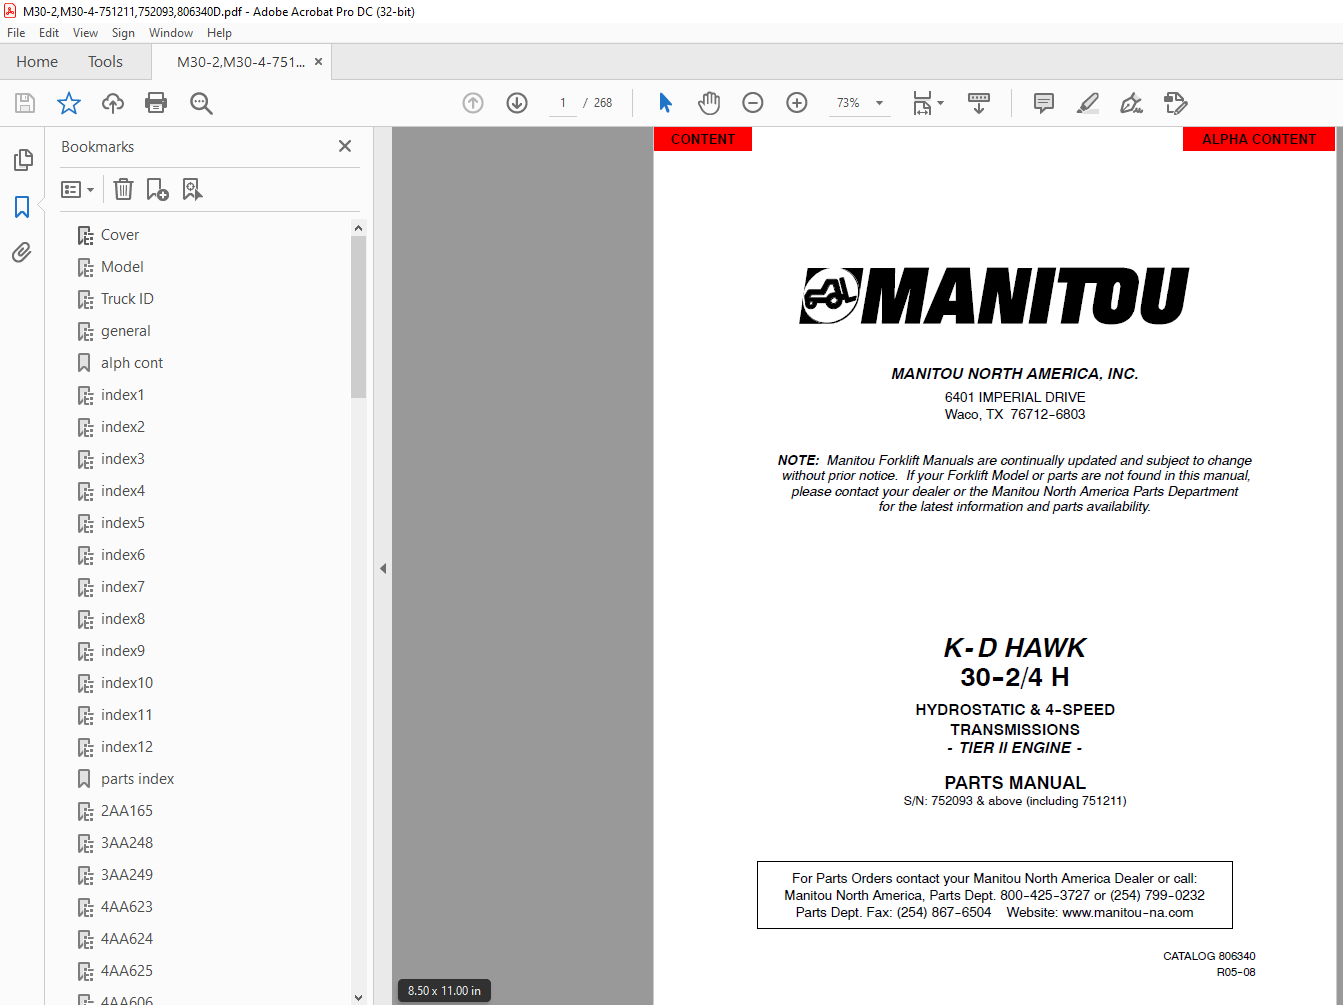The image size is (1343, 1005).
Task: Zoom in with plus button
Action: [x=797, y=103]
